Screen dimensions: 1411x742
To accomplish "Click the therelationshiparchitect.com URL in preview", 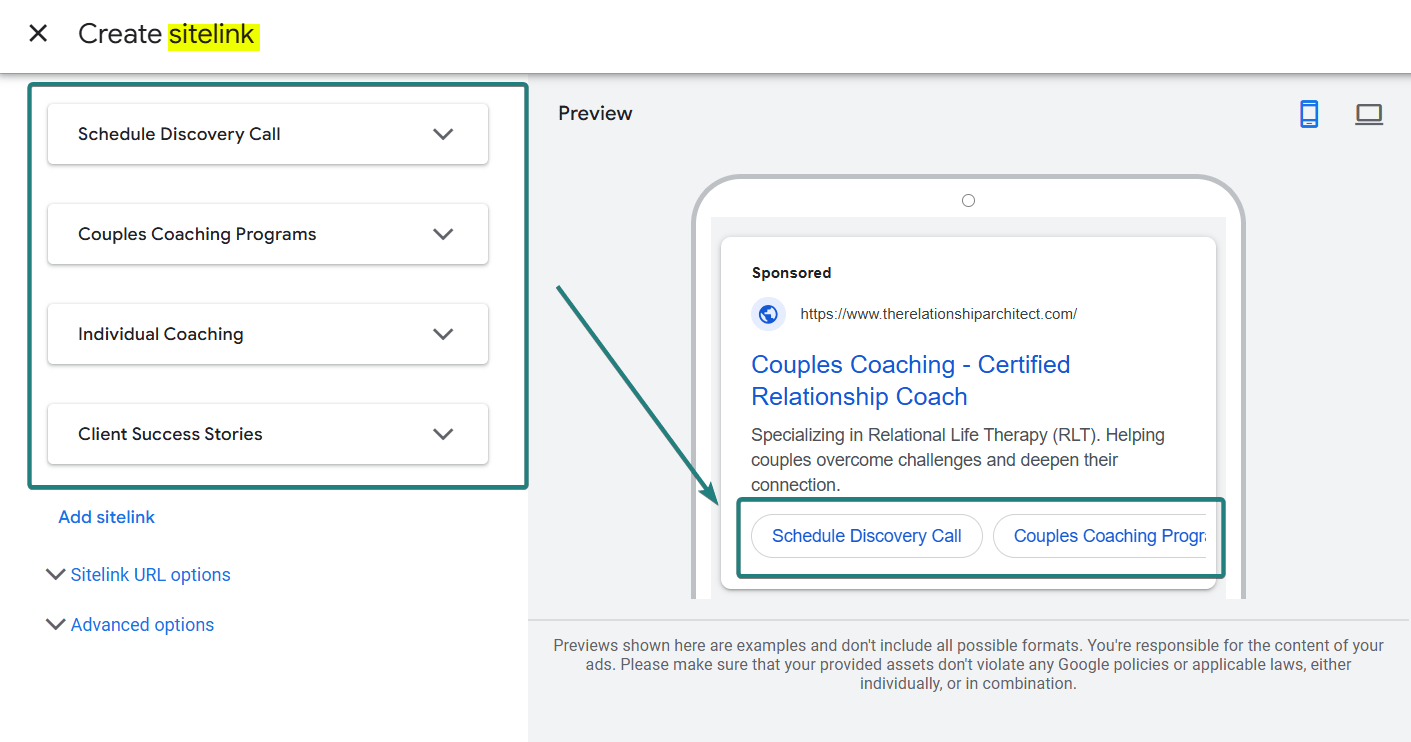I will (938, 314).
